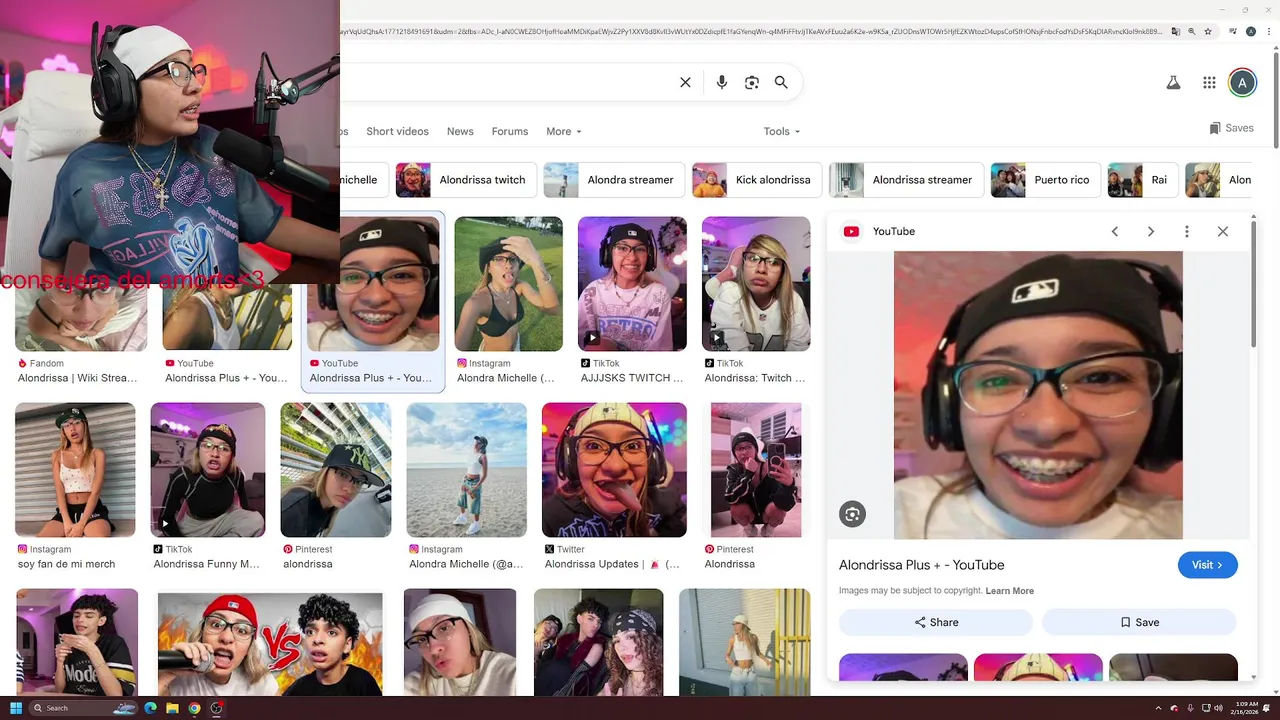Open the Google account avatar menu
The width and height of the screenshot is (1280, 720).
pyautogui.click(x=1242, y=83)
